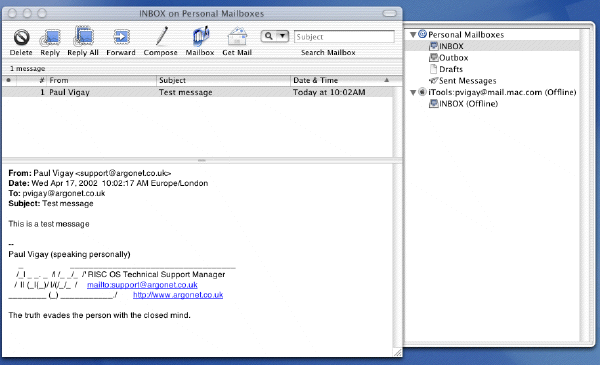Click the mailto:support@argonet.co.uk link
The width and height of the screenshot is (600, 365).
(x=142, y=285)
